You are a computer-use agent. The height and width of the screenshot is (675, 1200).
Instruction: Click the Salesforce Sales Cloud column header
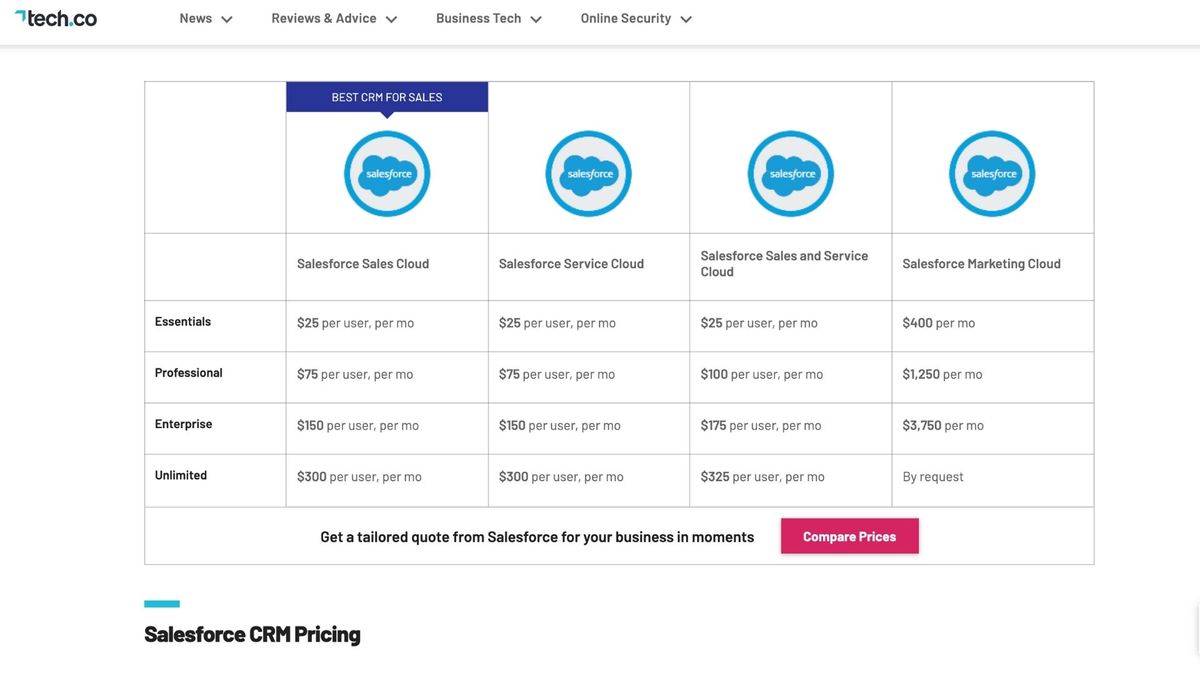coord(362,262)
